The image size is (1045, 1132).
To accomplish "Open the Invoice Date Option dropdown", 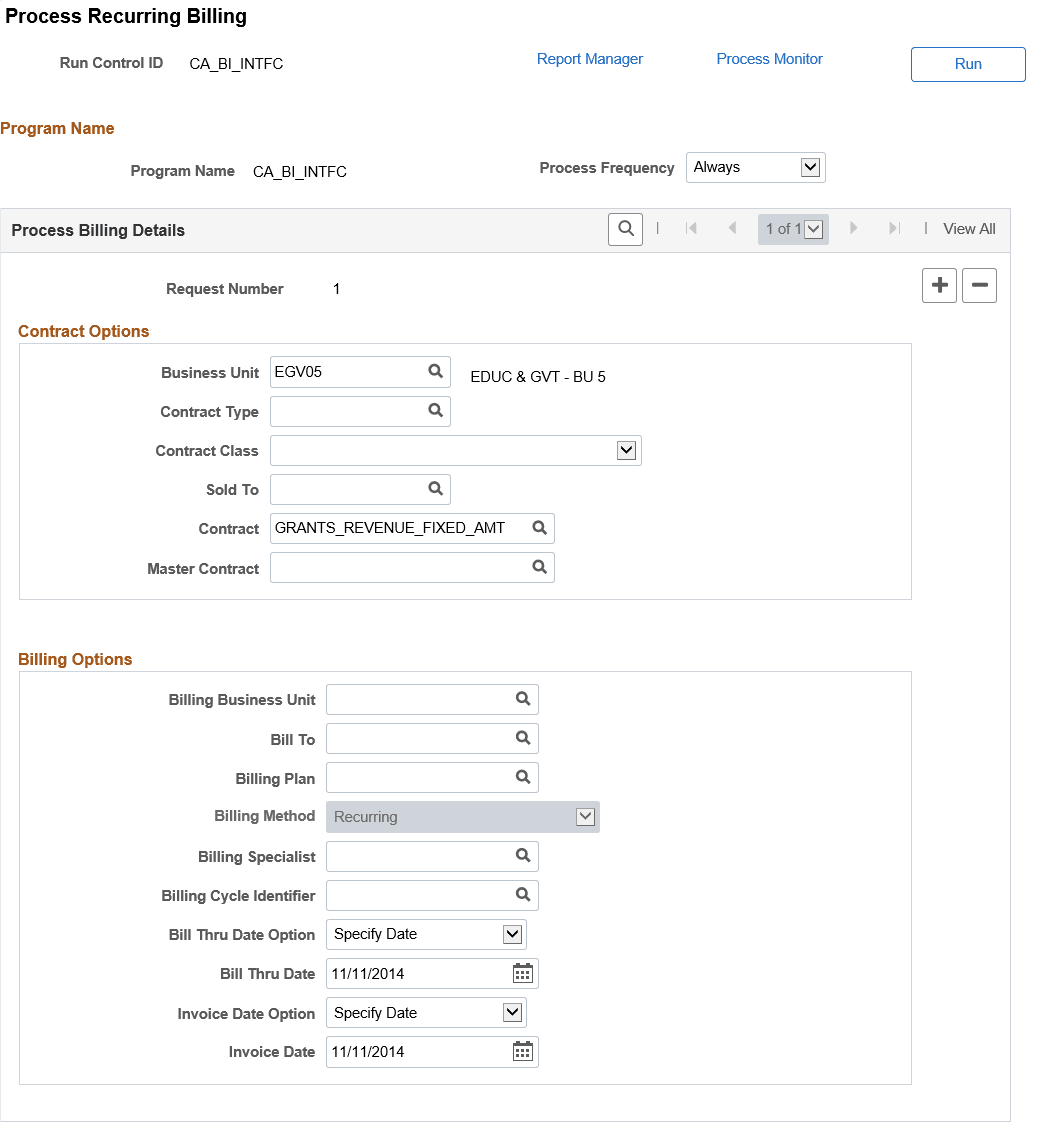I will pos(512,1012).
